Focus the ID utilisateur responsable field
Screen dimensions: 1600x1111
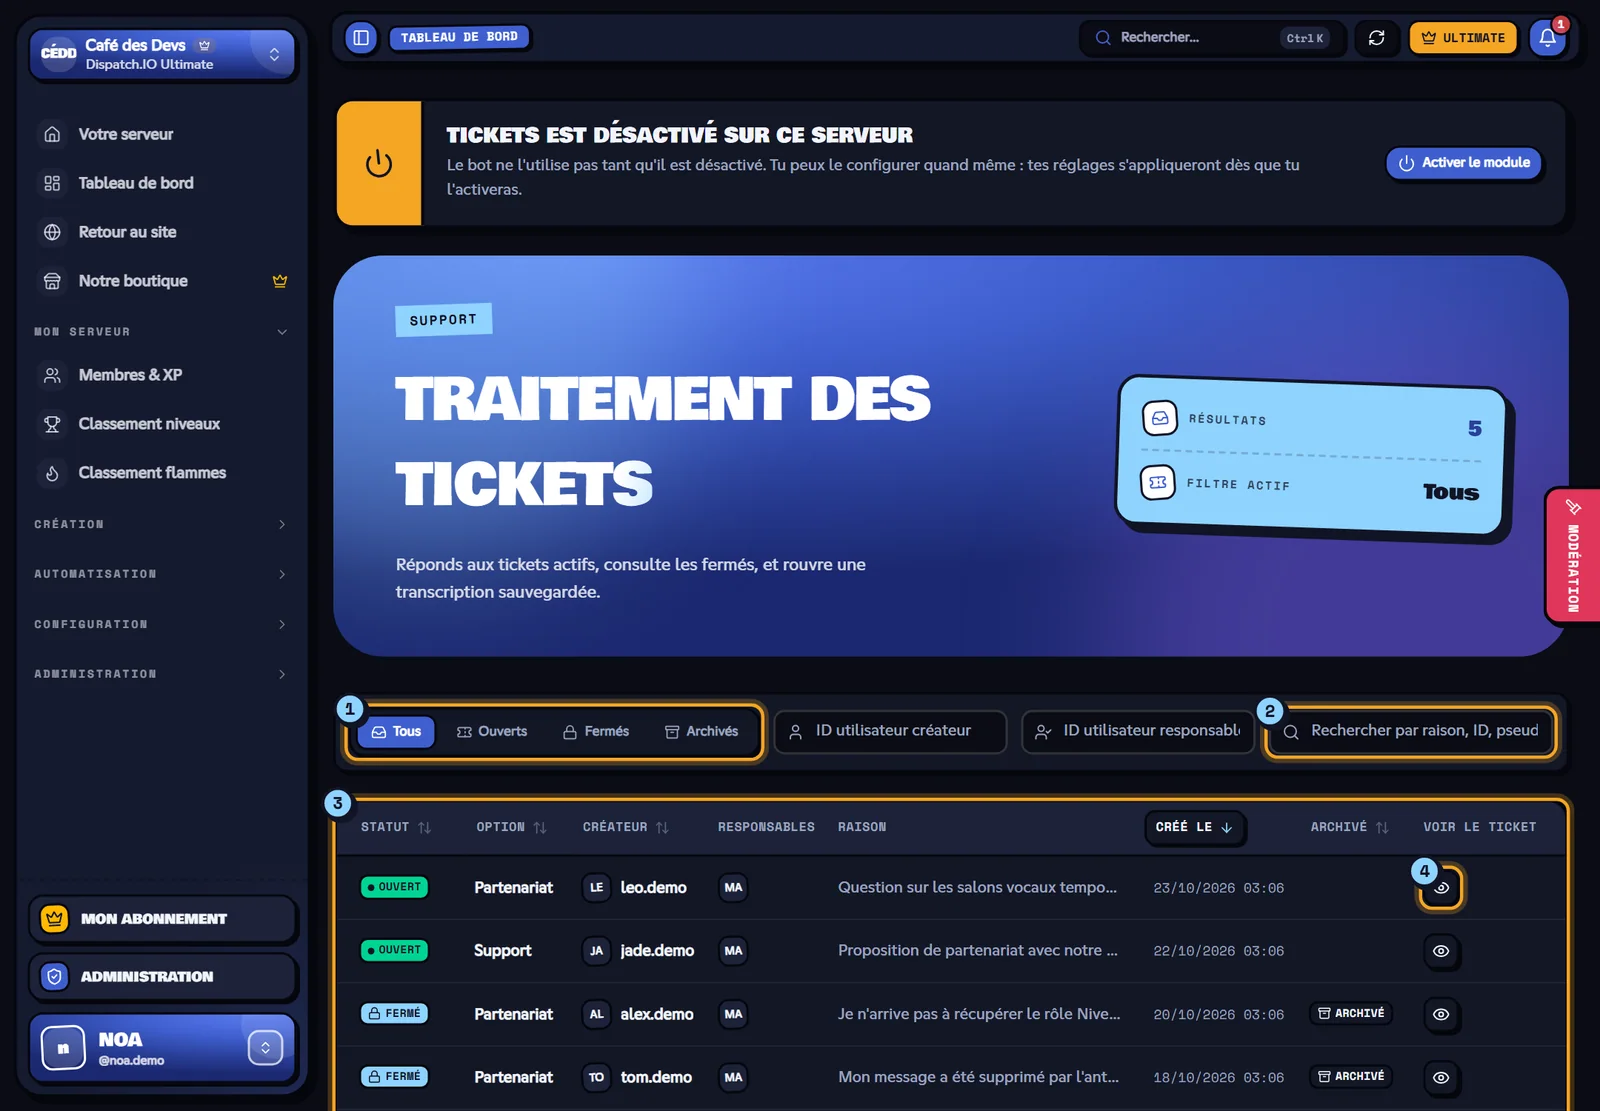pos(1138,731)
